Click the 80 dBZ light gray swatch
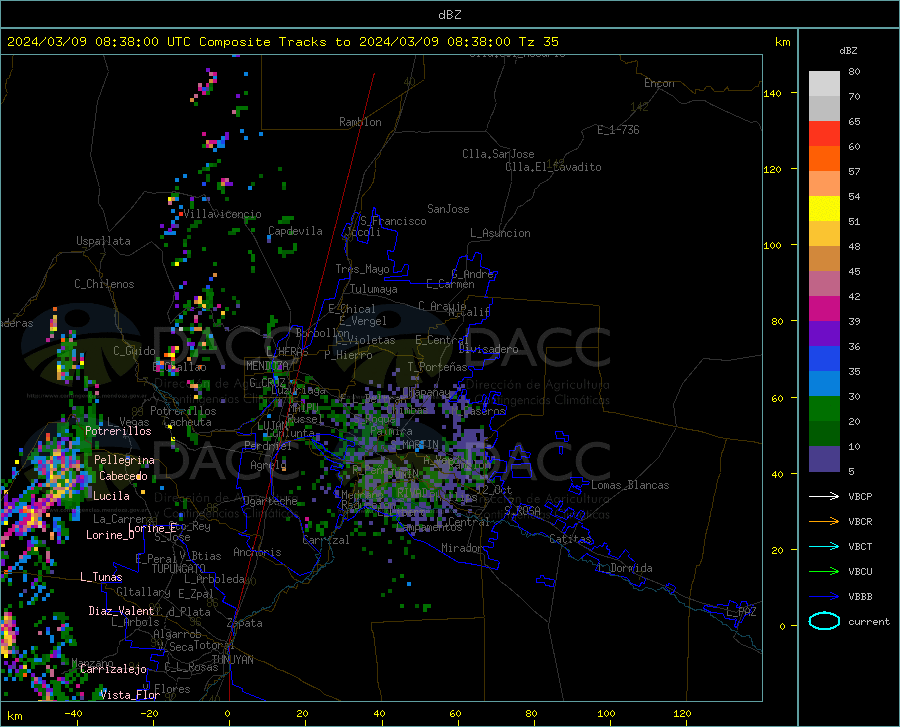900x727 pixels. tap(824, 83)
